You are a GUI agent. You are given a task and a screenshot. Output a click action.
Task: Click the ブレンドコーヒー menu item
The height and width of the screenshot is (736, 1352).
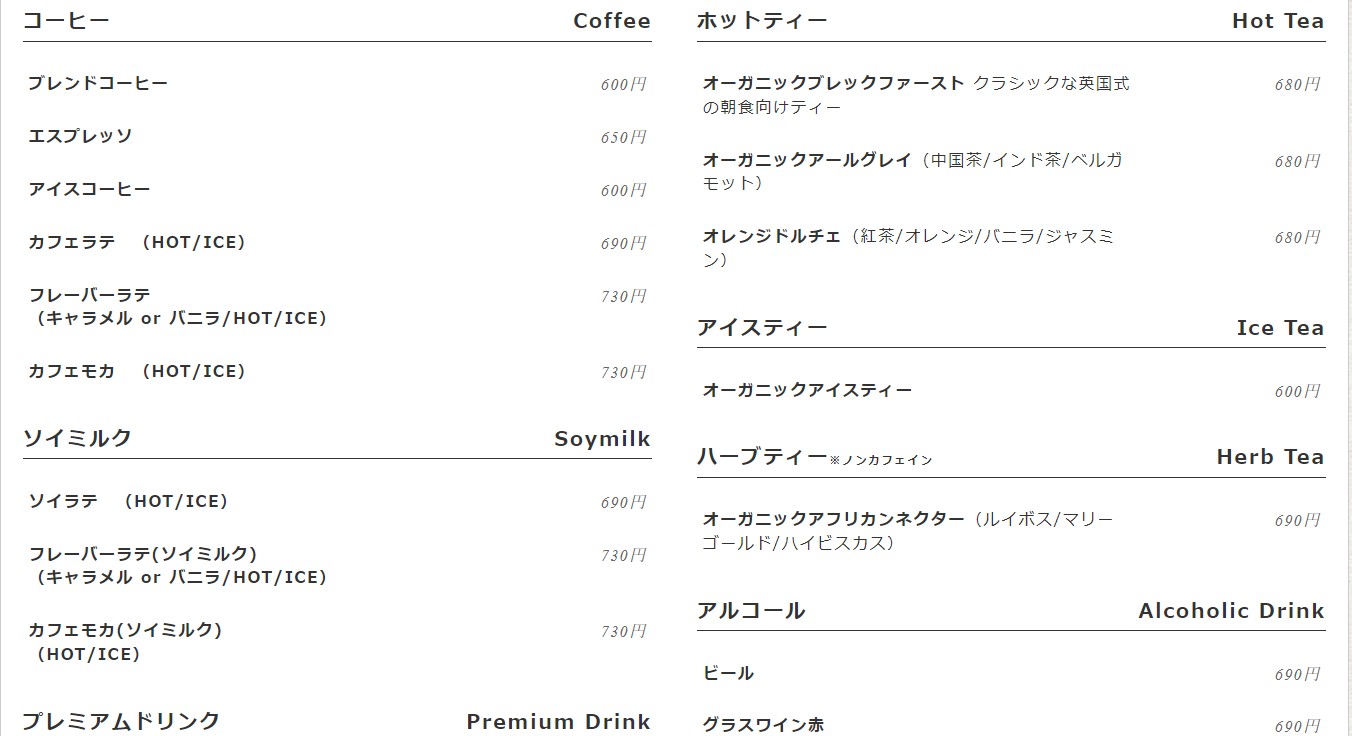point(98,83)
